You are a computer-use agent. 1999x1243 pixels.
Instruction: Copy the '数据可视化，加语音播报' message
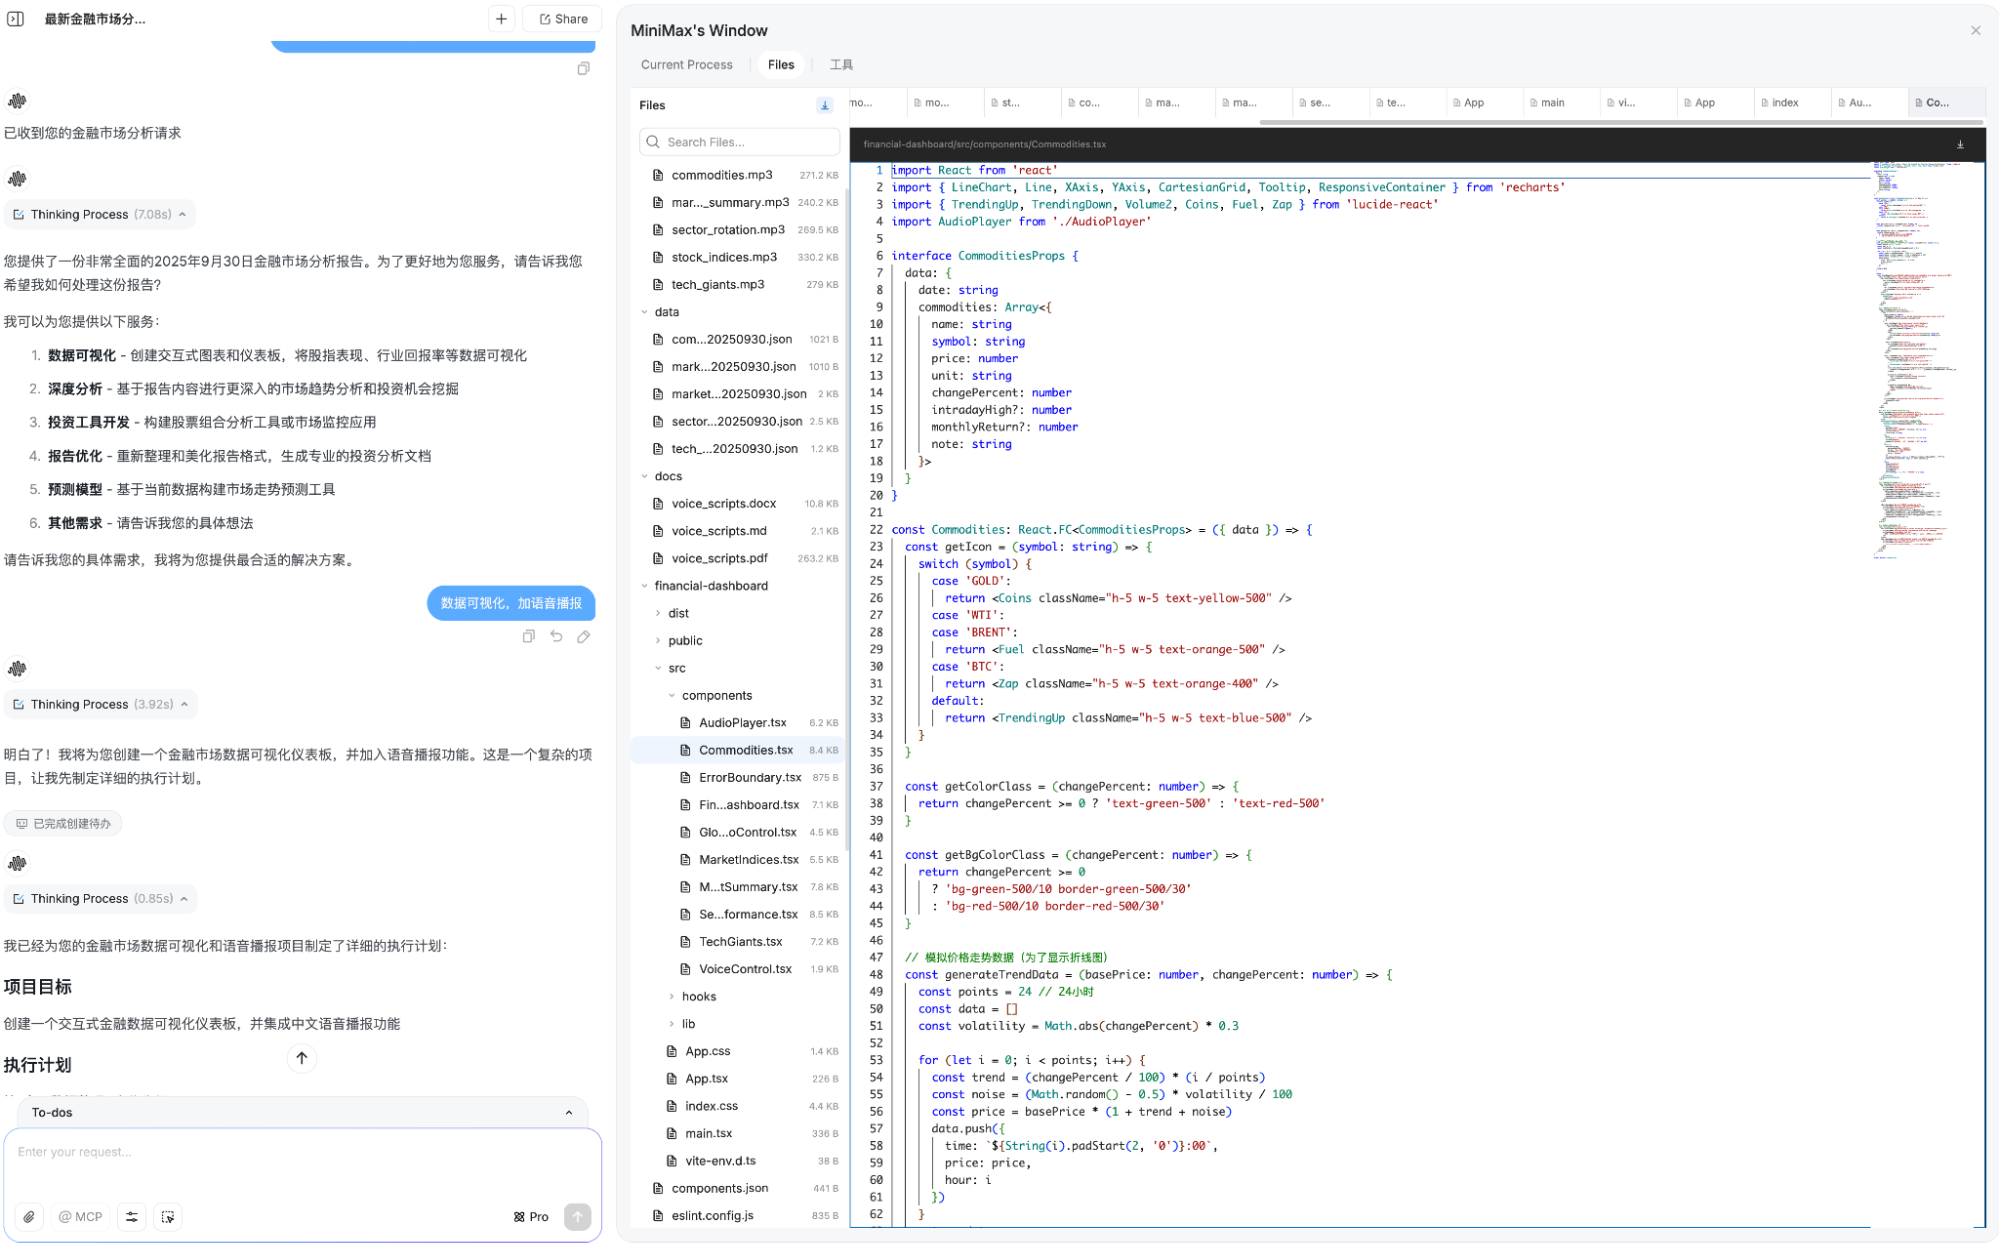[x=528, y=636]
